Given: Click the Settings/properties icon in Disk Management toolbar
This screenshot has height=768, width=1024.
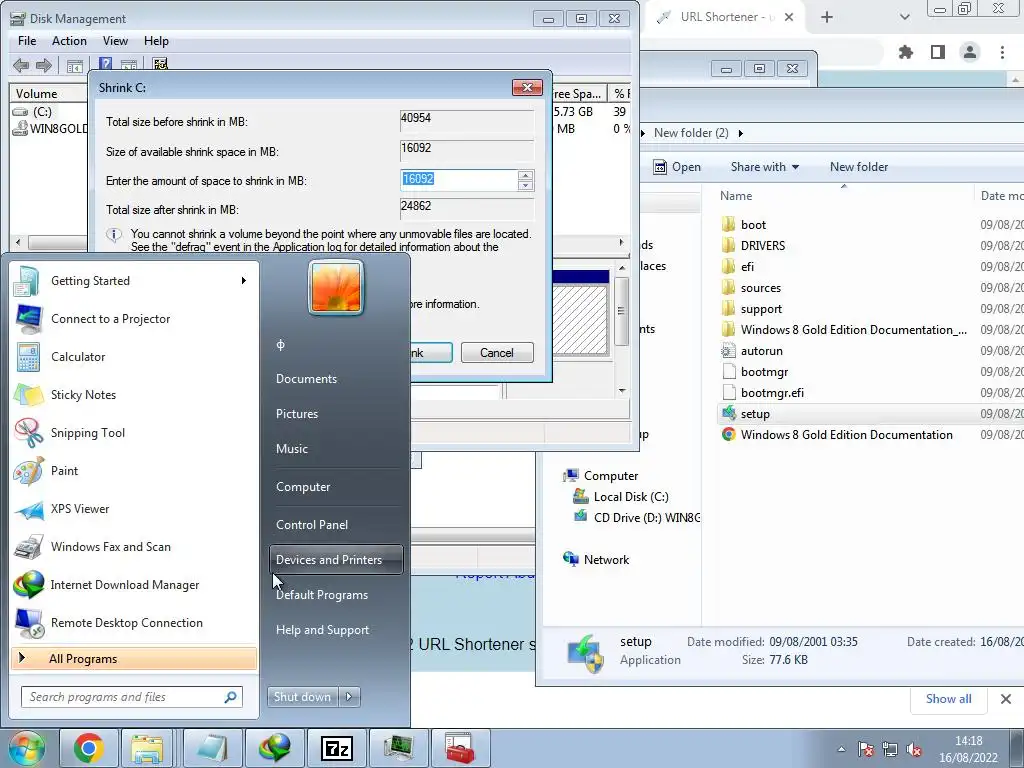Looking at the screenshot, I should 160,64.
